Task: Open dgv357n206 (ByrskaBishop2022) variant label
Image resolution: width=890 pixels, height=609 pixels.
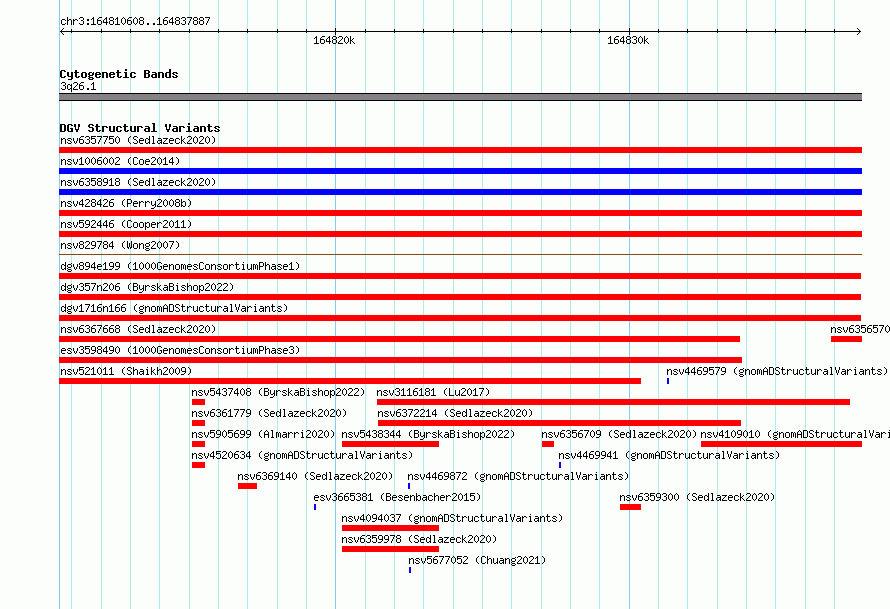Action: (147, 287)
